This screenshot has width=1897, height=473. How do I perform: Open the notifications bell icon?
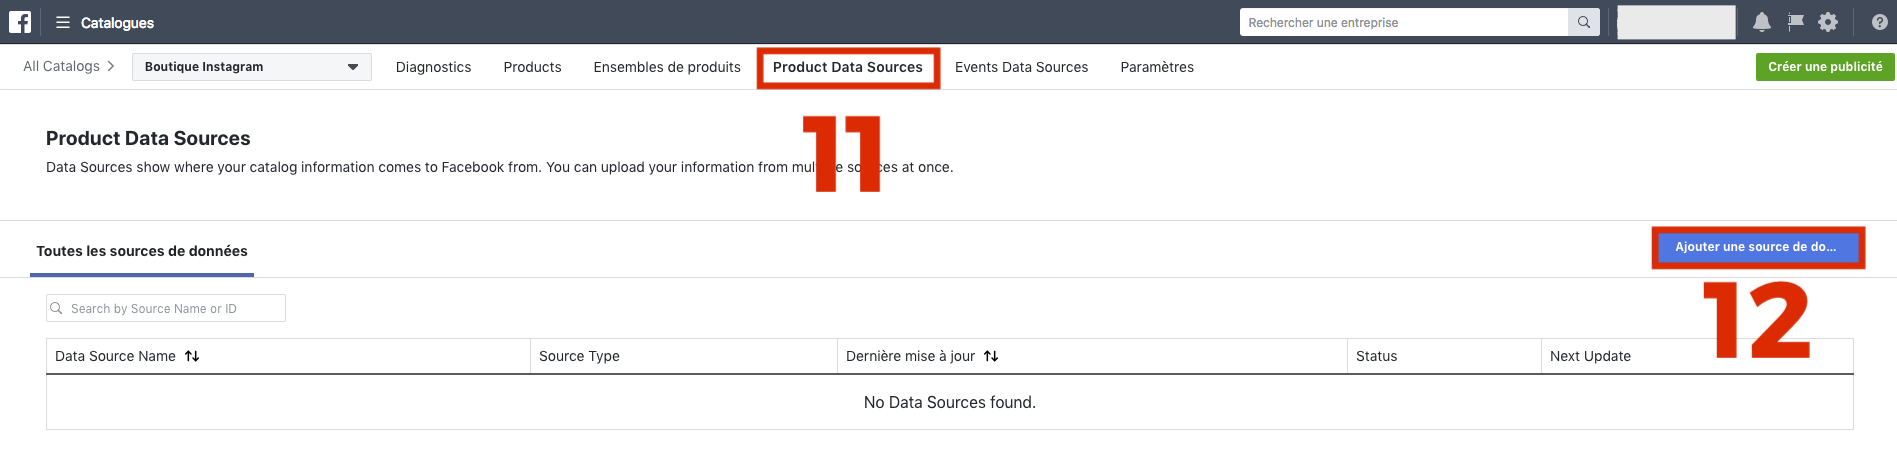click(x=1762, y=22)
